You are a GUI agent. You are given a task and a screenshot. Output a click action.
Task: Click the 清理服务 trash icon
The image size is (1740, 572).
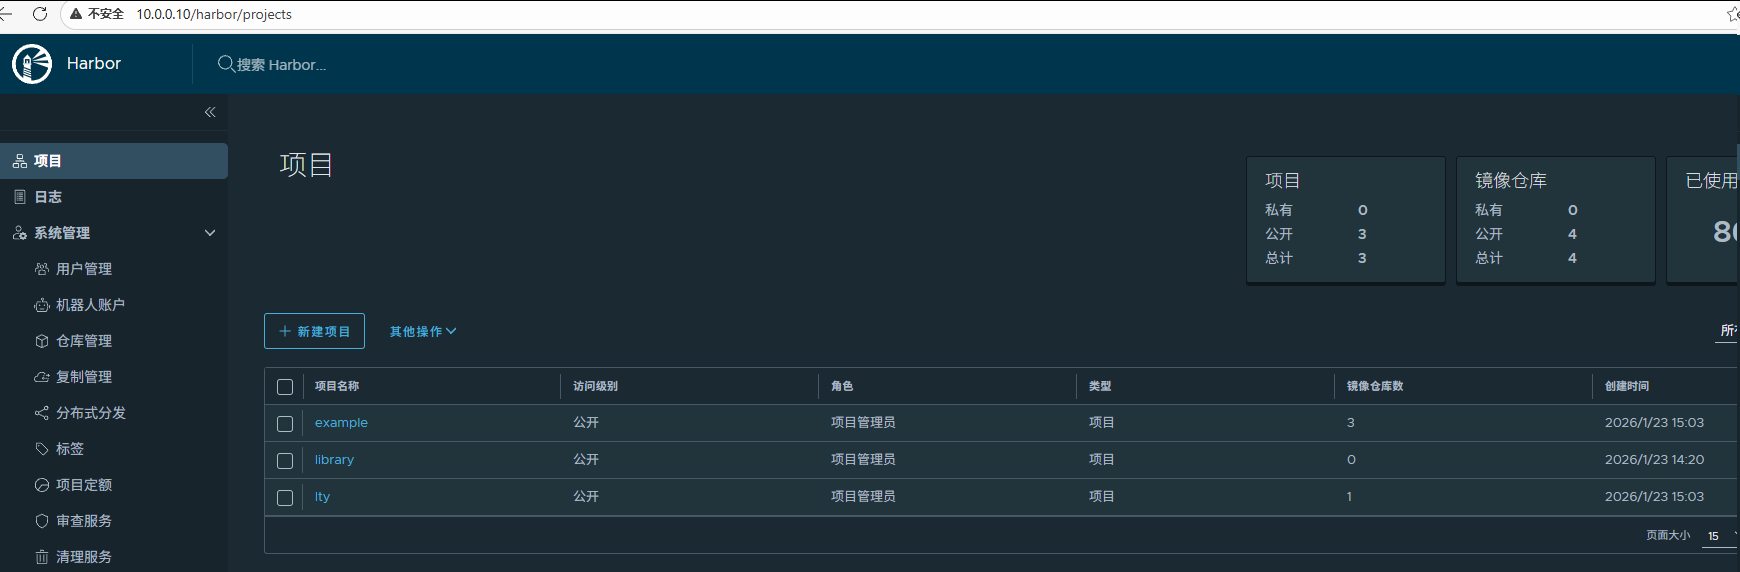(x=42, y=557)
